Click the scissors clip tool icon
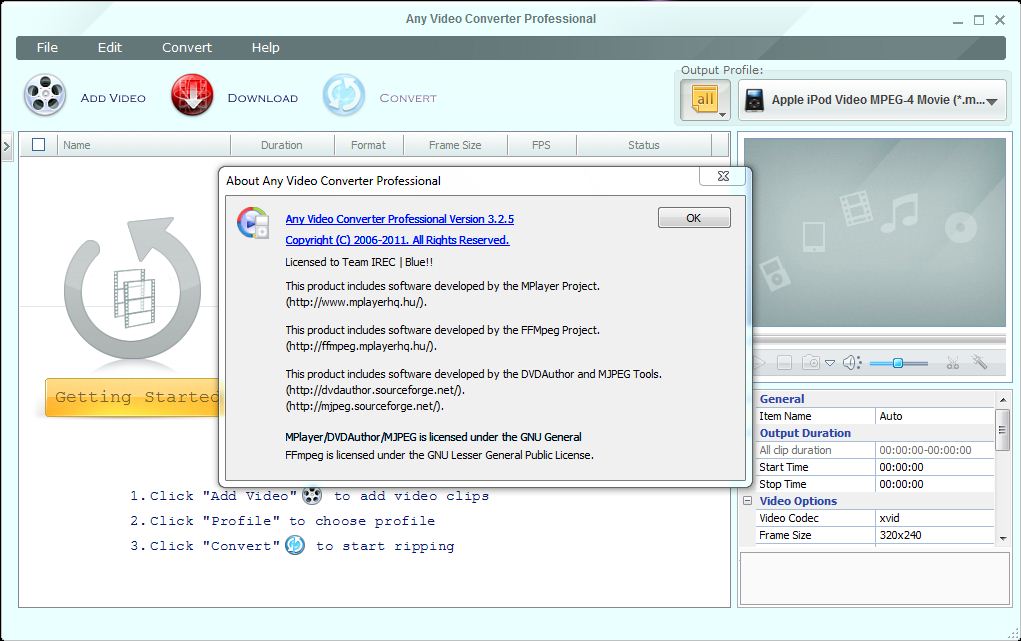This screenshot has height=641, width=1021. tap(953, 363)
